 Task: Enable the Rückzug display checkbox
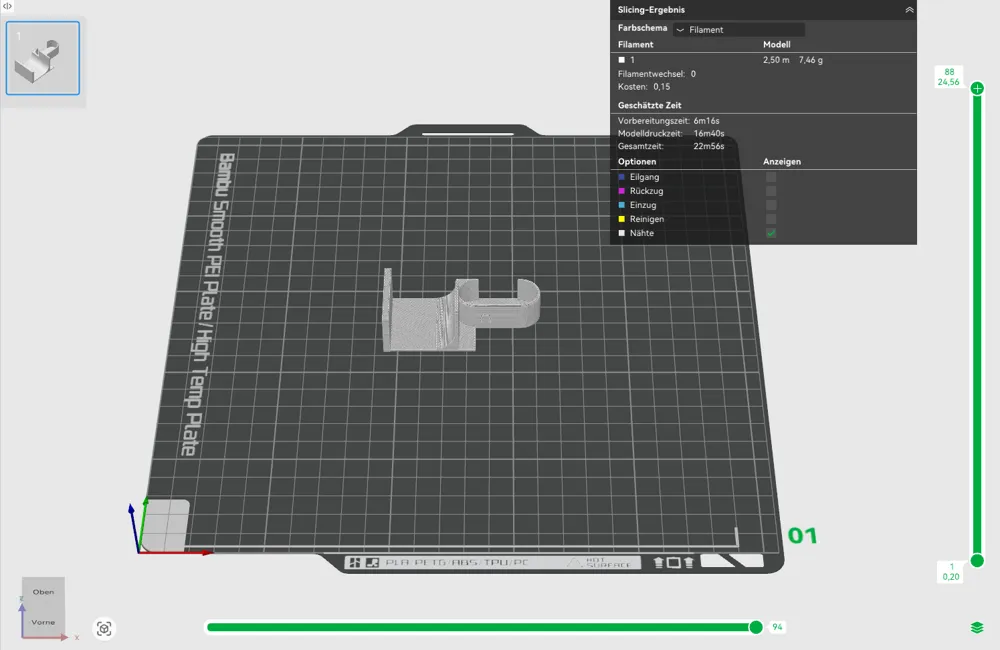tap(771, 191)
